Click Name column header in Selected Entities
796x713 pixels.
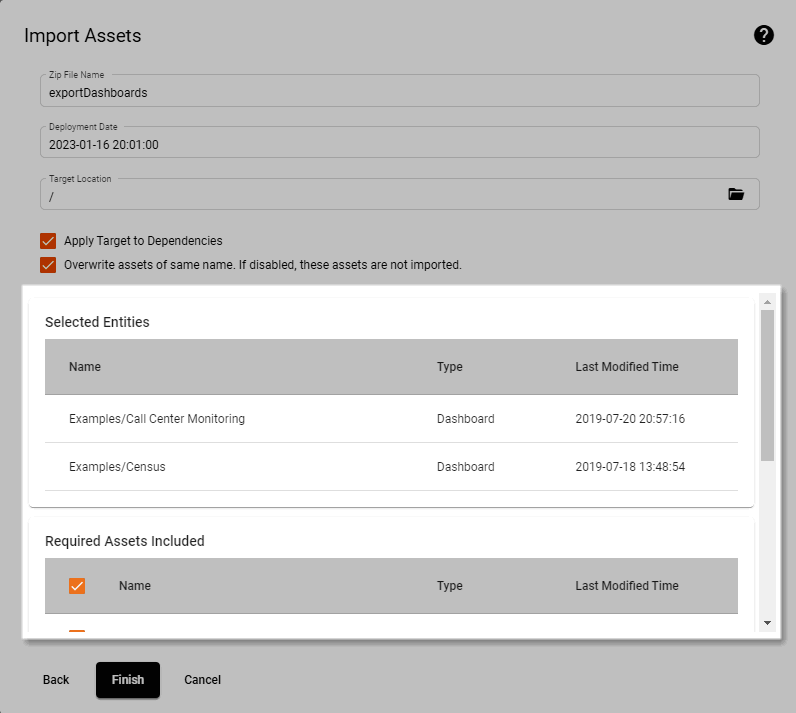(85, 367)
